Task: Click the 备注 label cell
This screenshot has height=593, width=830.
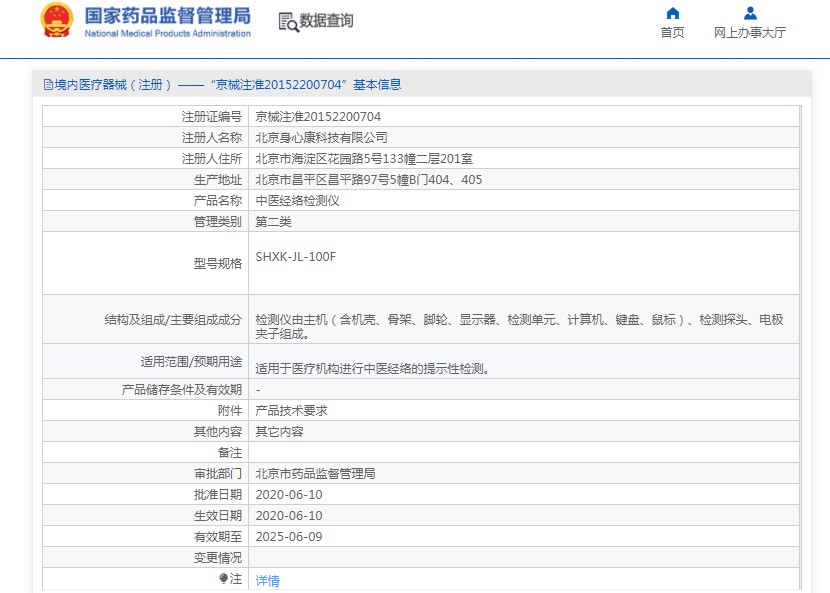Action: pos(146,453)
